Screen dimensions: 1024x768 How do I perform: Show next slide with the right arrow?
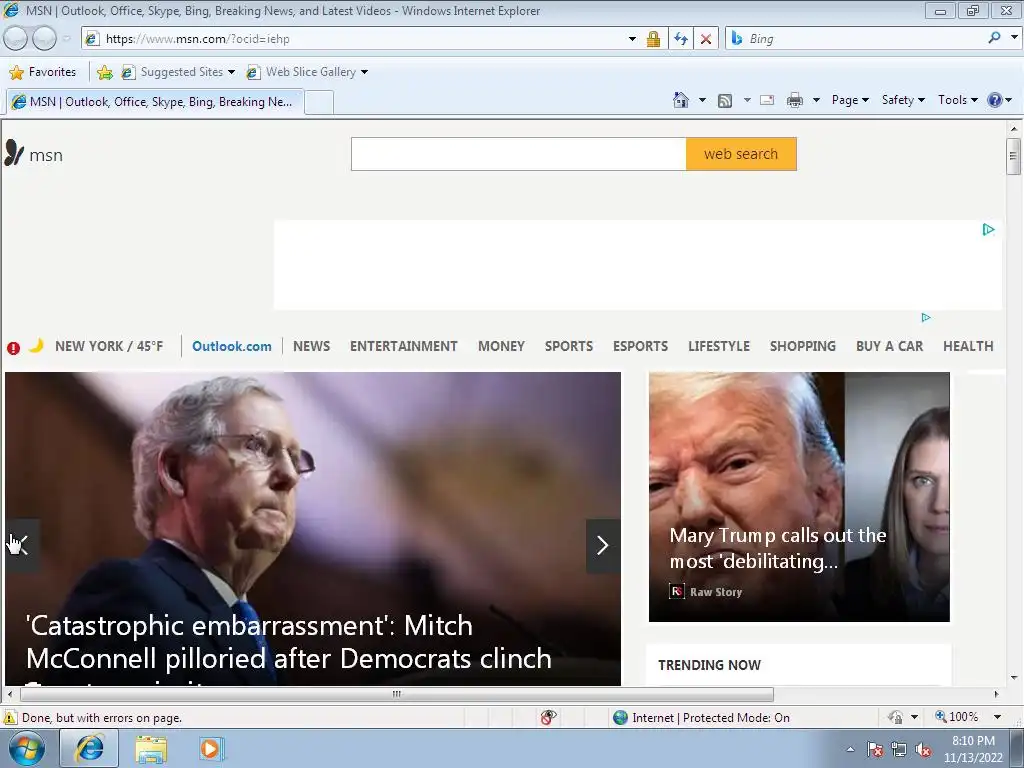tap(603, 545)
